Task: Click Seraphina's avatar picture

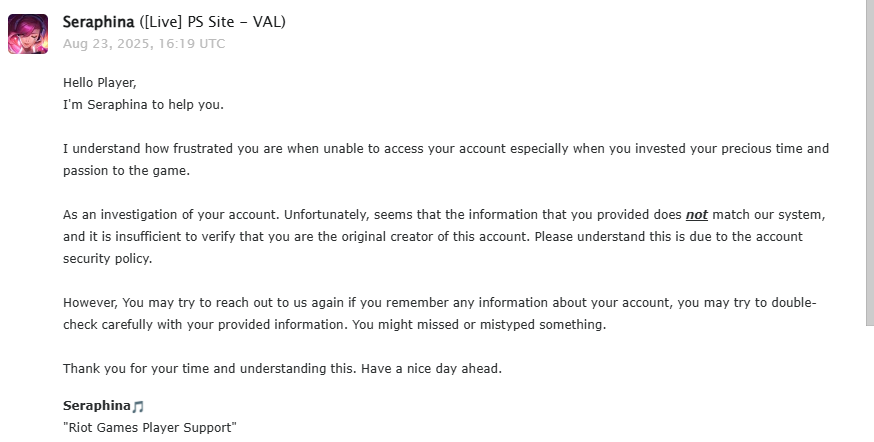Action: click(28, 34)
